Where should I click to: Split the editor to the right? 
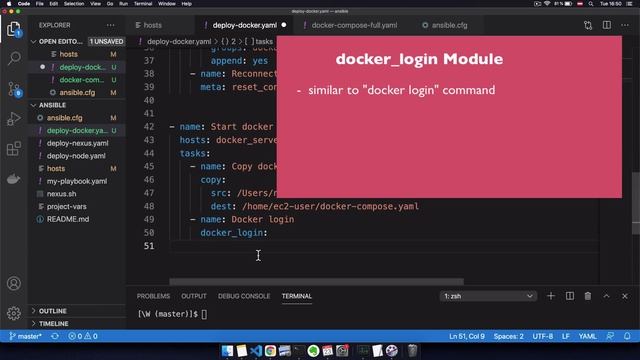[607, 25]
